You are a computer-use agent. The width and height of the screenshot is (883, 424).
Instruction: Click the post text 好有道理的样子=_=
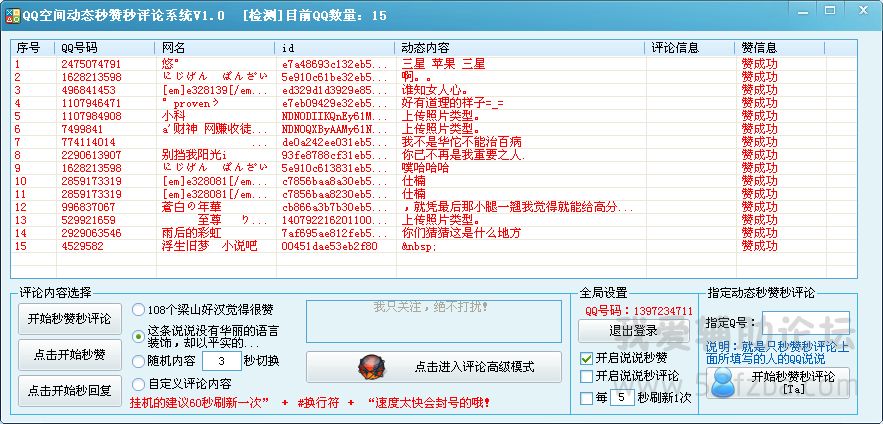tap(453, 103)
